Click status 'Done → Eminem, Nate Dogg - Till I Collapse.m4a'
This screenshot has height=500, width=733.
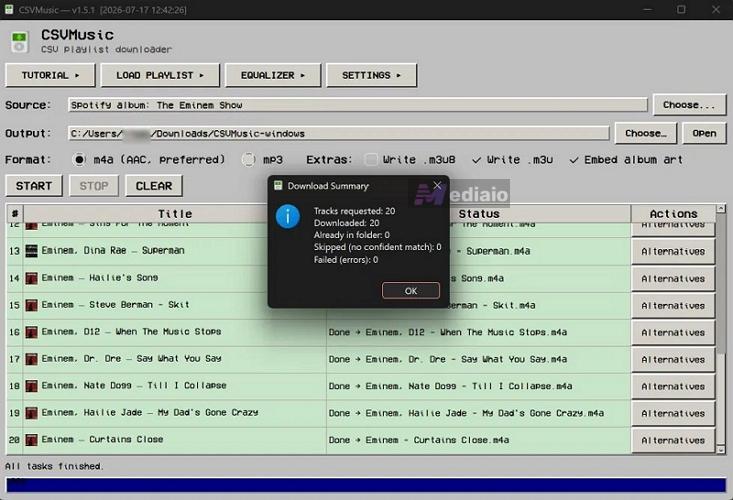click(x=450, y=386)
